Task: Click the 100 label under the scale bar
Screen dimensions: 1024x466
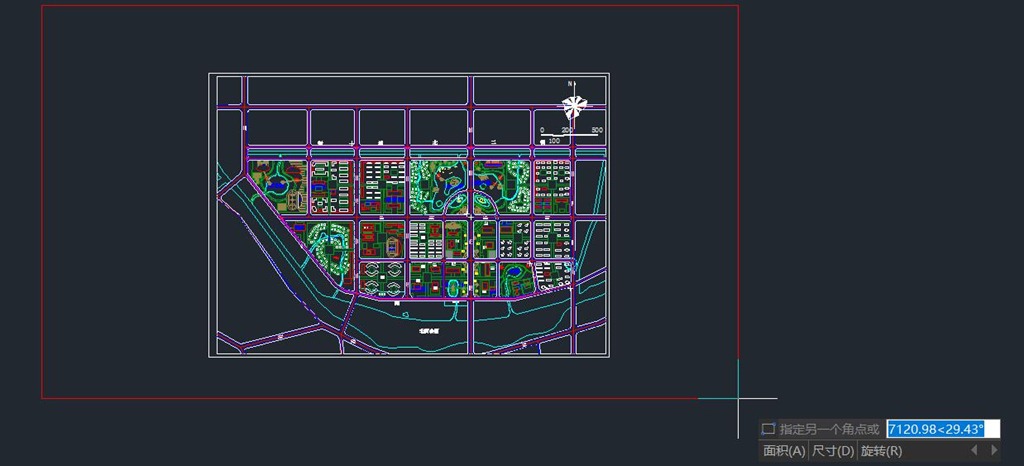Action: pyautogui.click(x=553, y=141)
